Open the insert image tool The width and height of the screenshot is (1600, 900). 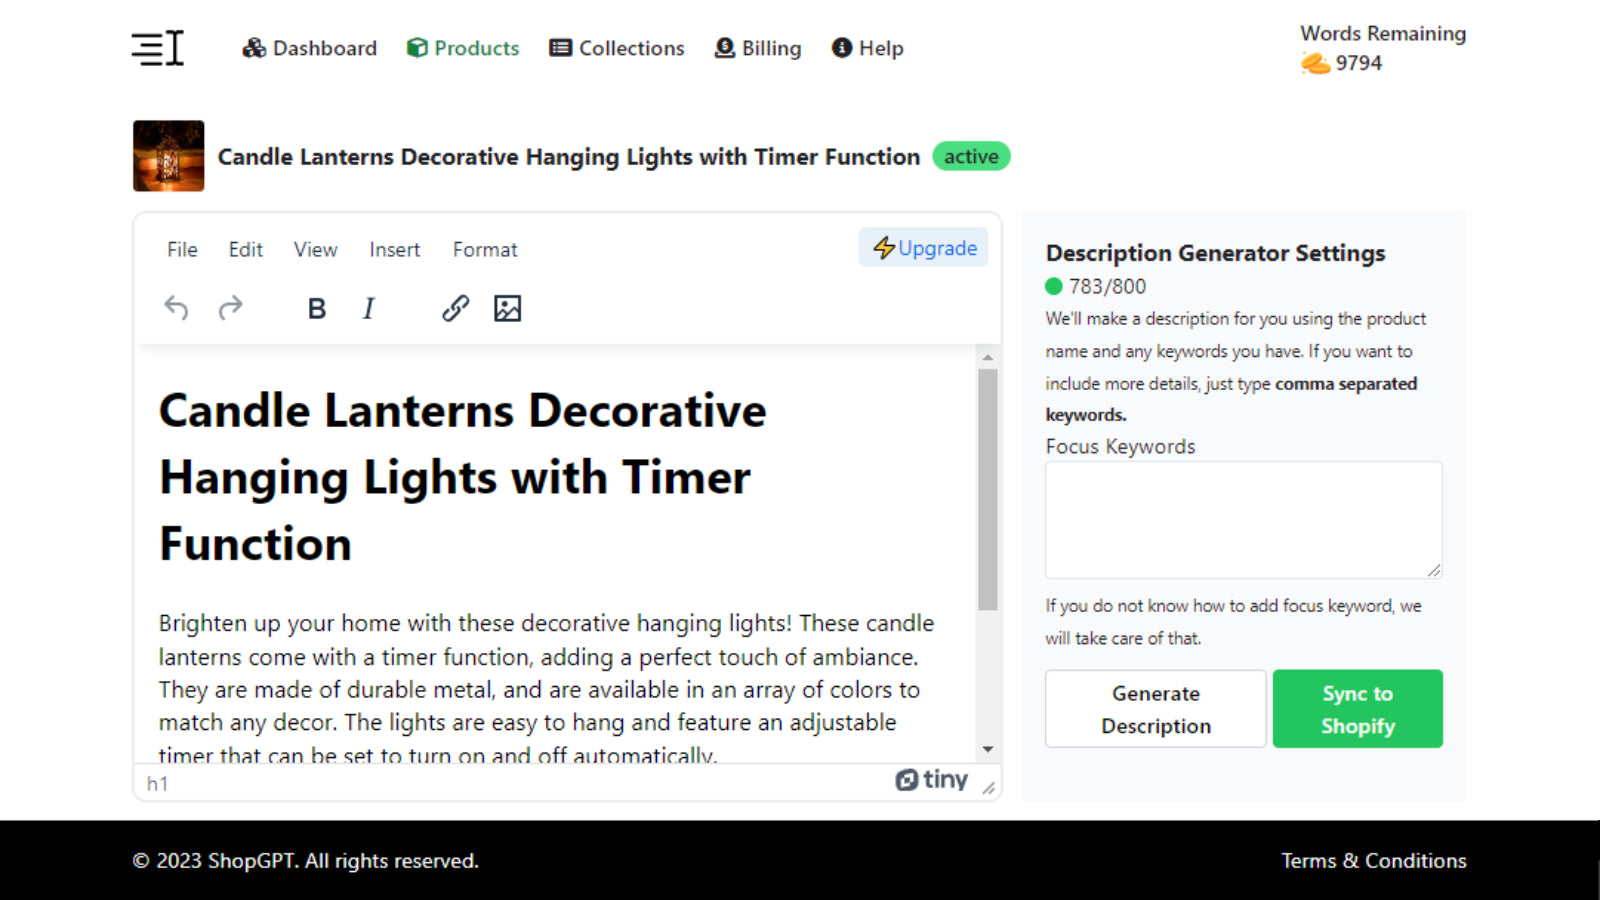(x=507, y=308)
